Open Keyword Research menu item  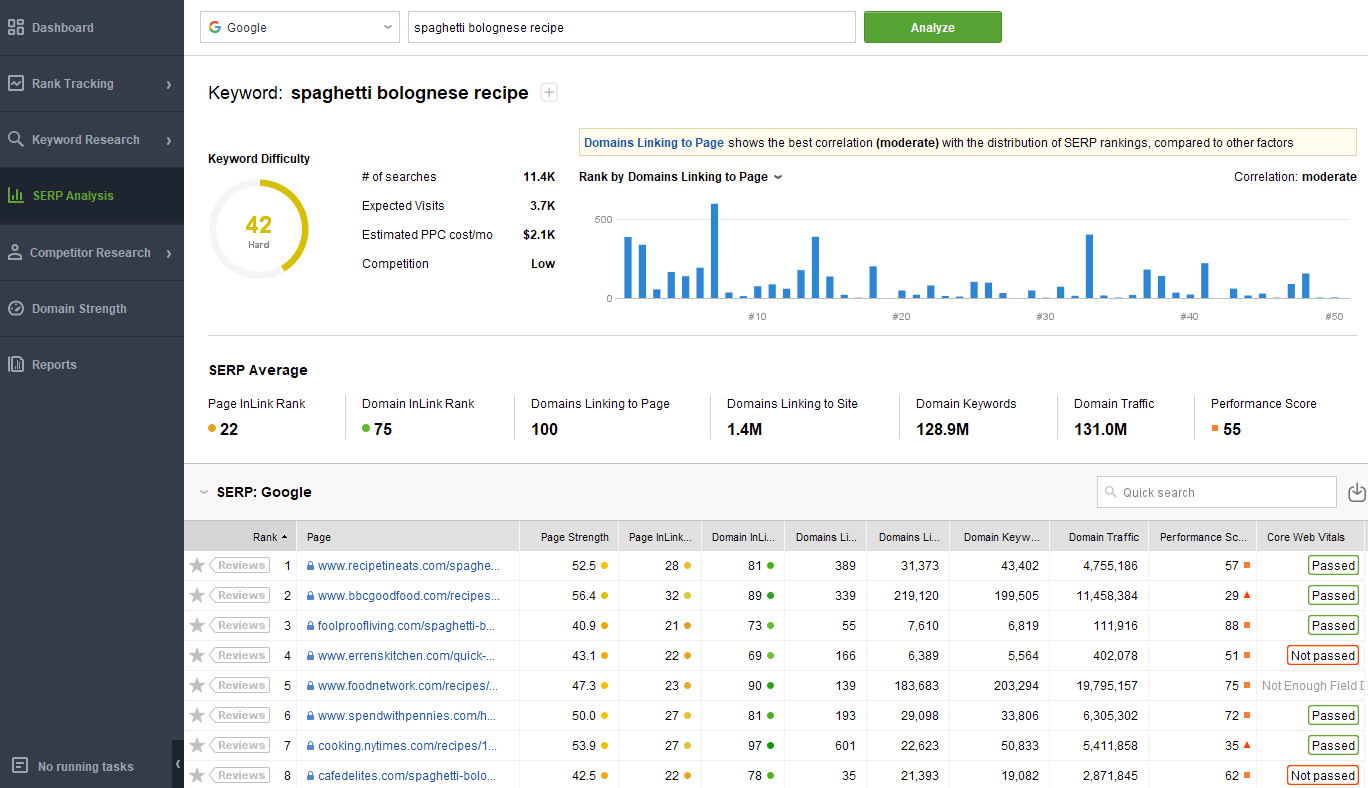(92, 140)
